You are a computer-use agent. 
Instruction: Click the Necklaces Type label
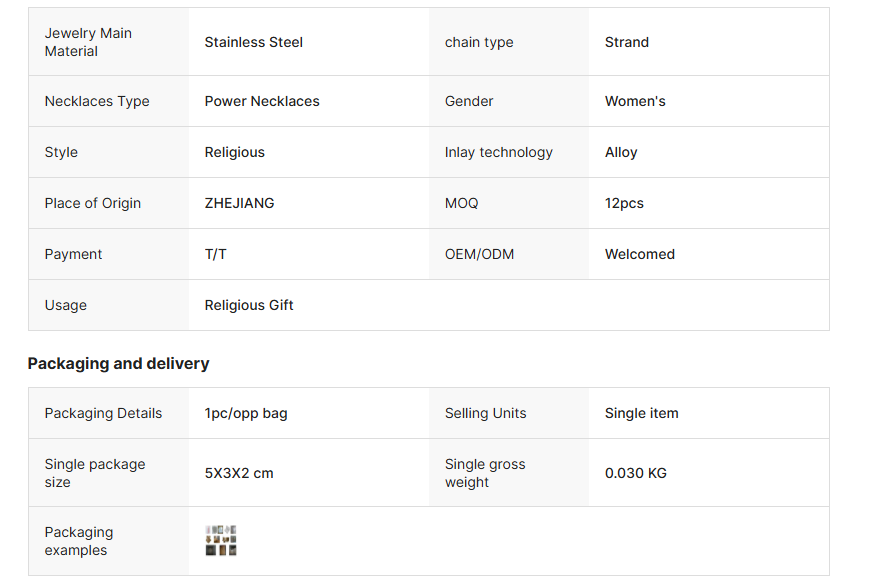[97, 101]
